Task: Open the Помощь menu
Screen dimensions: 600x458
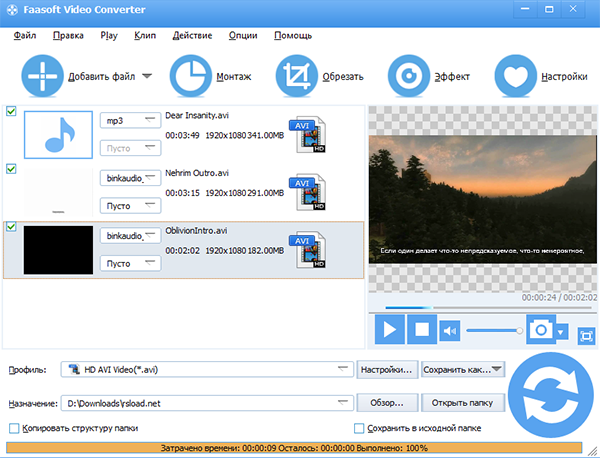Action: (x=293, y=35)
